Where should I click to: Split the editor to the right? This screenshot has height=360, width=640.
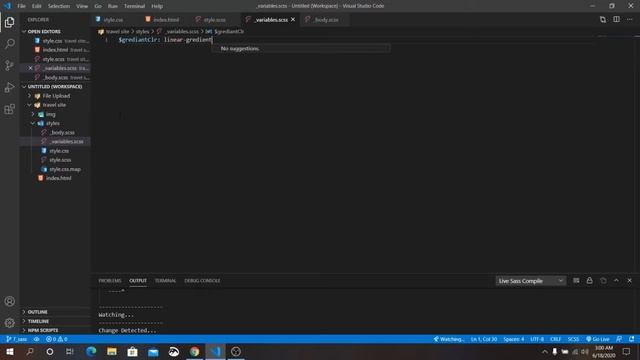(616, 20)
